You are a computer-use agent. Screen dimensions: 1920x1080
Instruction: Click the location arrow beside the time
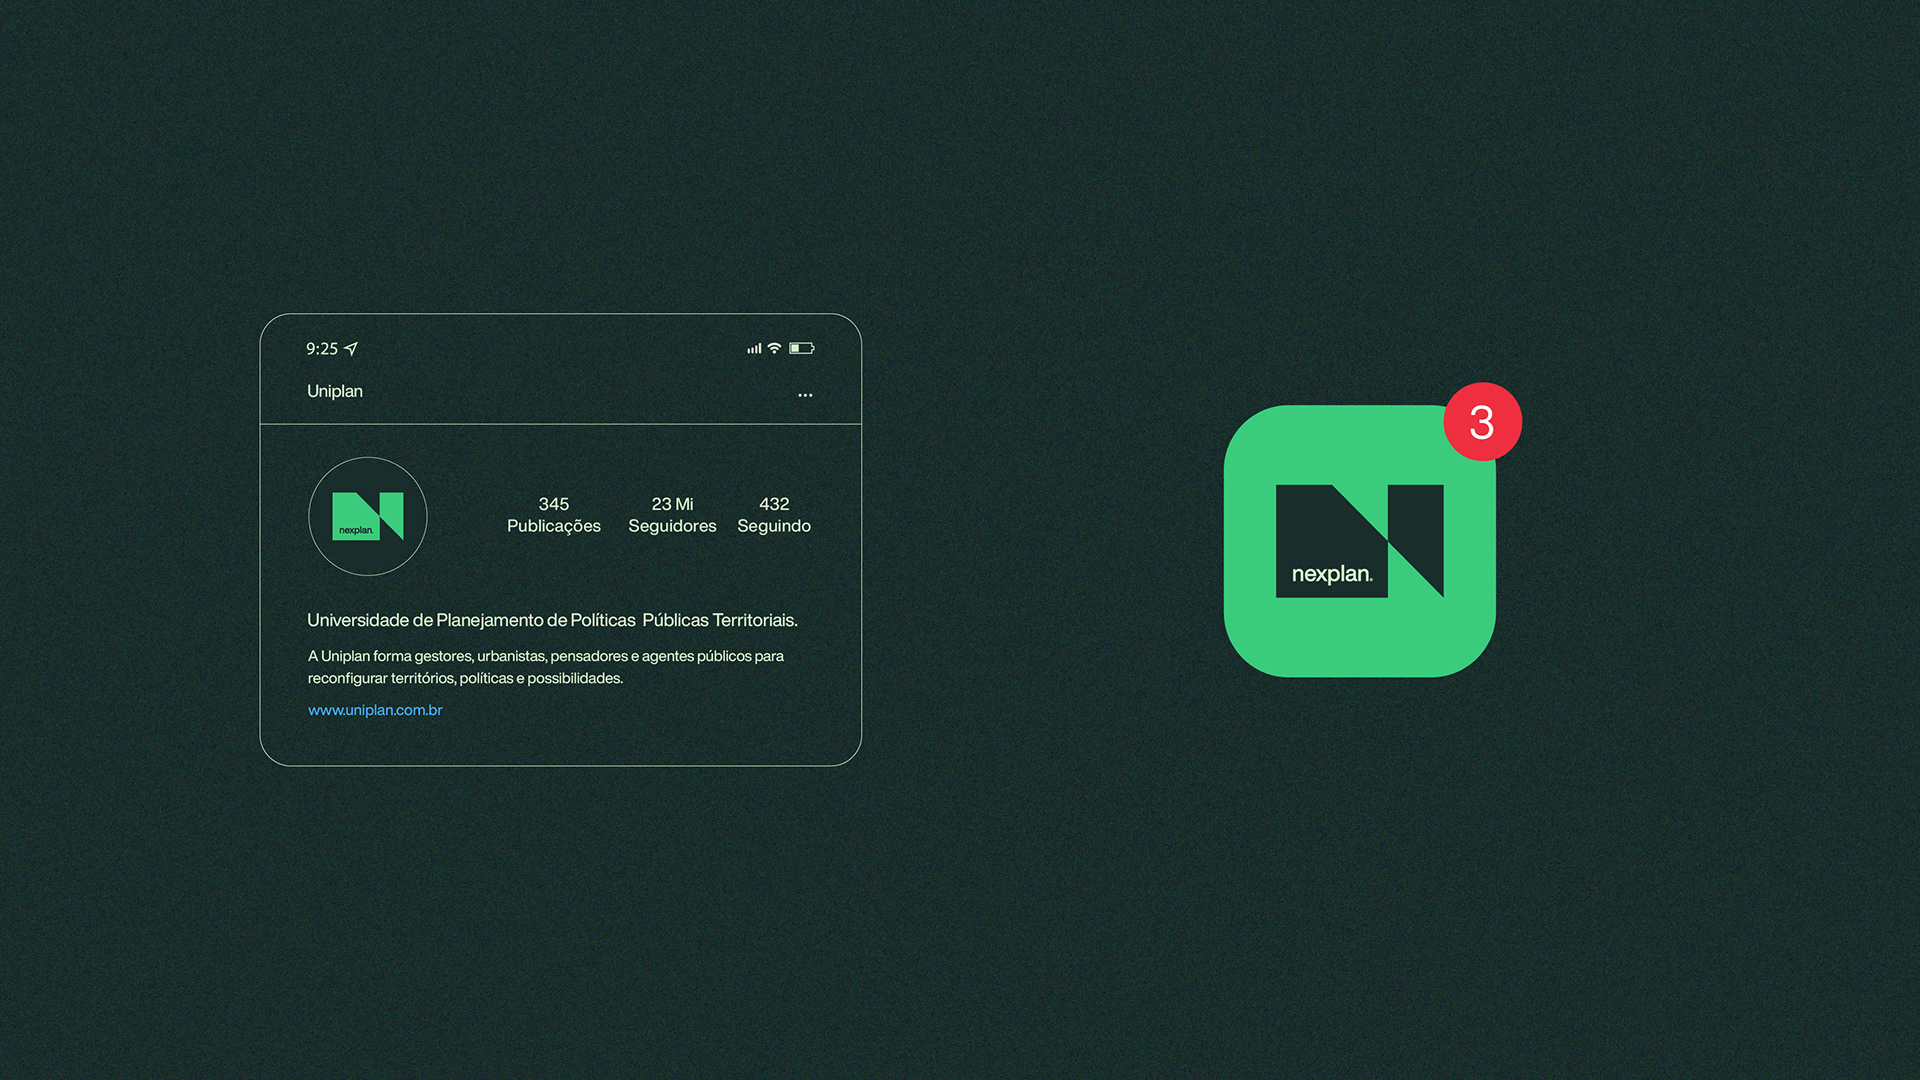tap(351, 349)
